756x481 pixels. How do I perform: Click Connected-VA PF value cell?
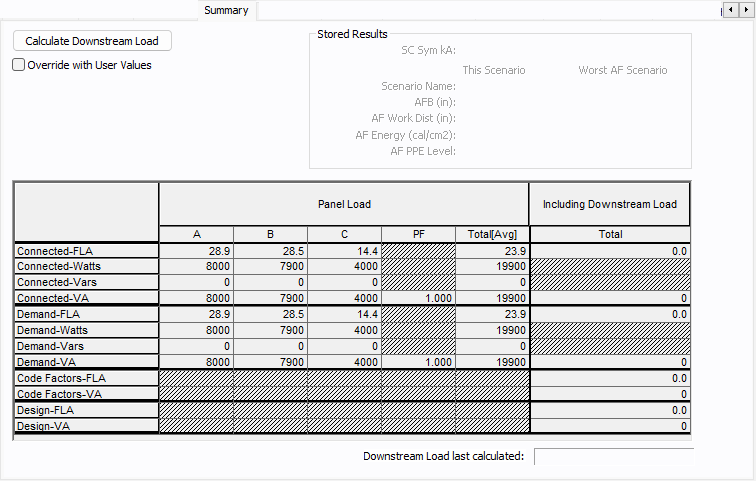[418, 298]
